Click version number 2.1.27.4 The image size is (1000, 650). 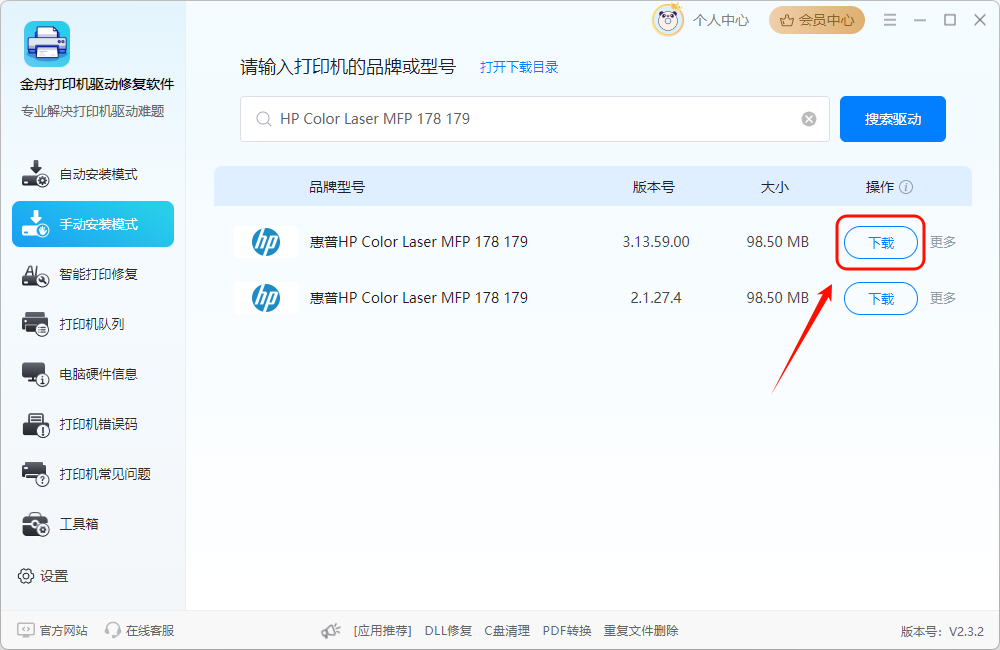click(656, 298)
